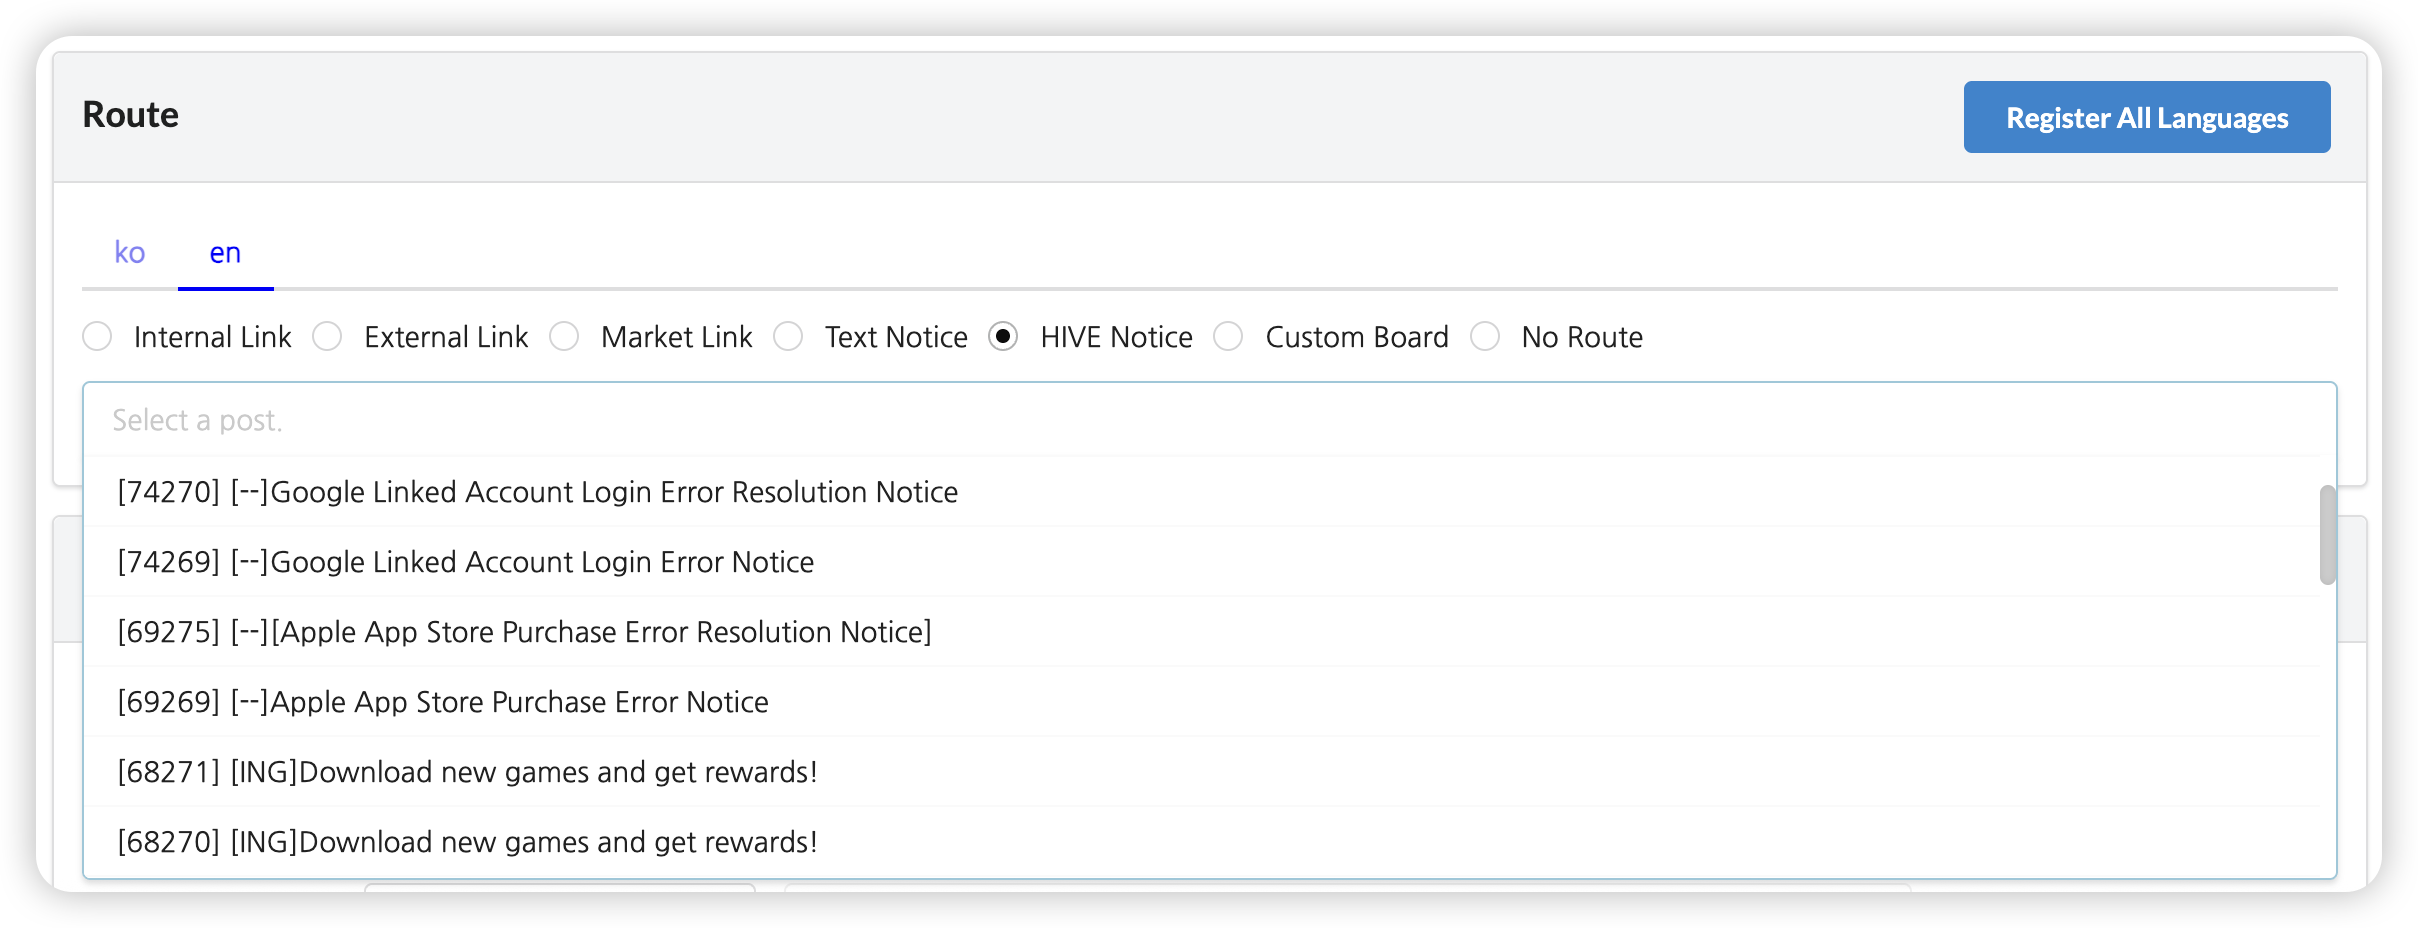2418x928 pixels.
Task: Pick post 69269 Apple Purchase Error Notice
Action: (443, 702)
